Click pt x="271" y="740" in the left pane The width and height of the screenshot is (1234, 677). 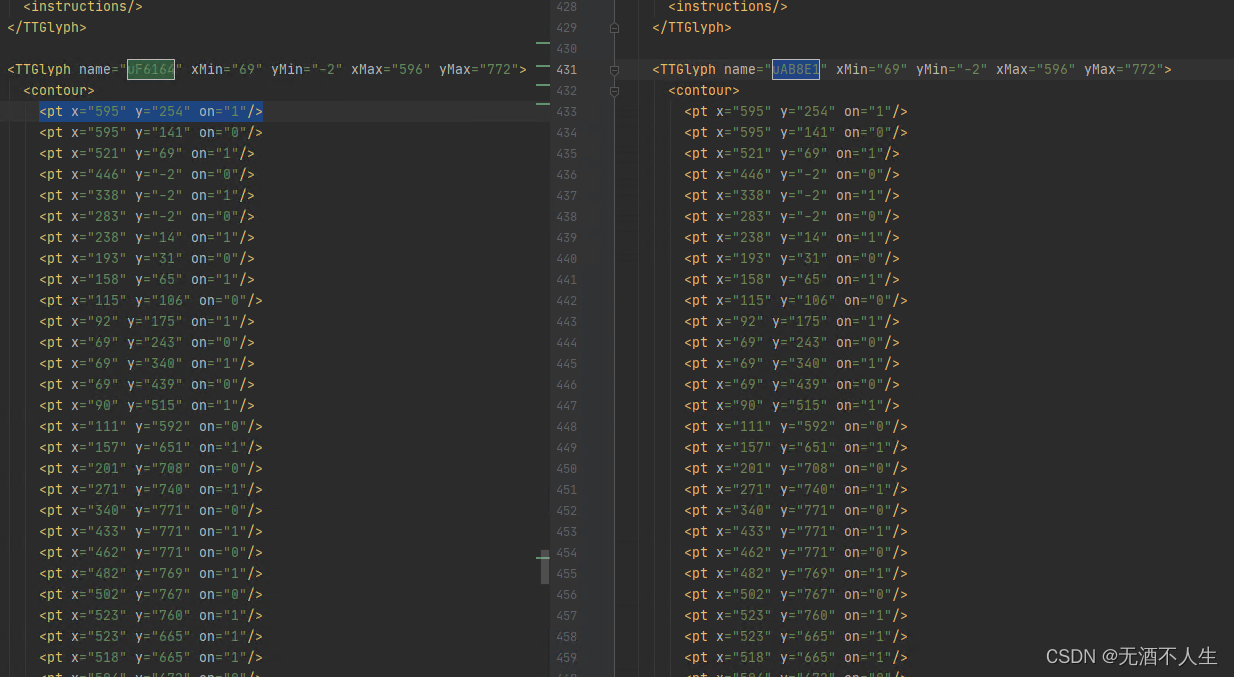tap(151, 489)
